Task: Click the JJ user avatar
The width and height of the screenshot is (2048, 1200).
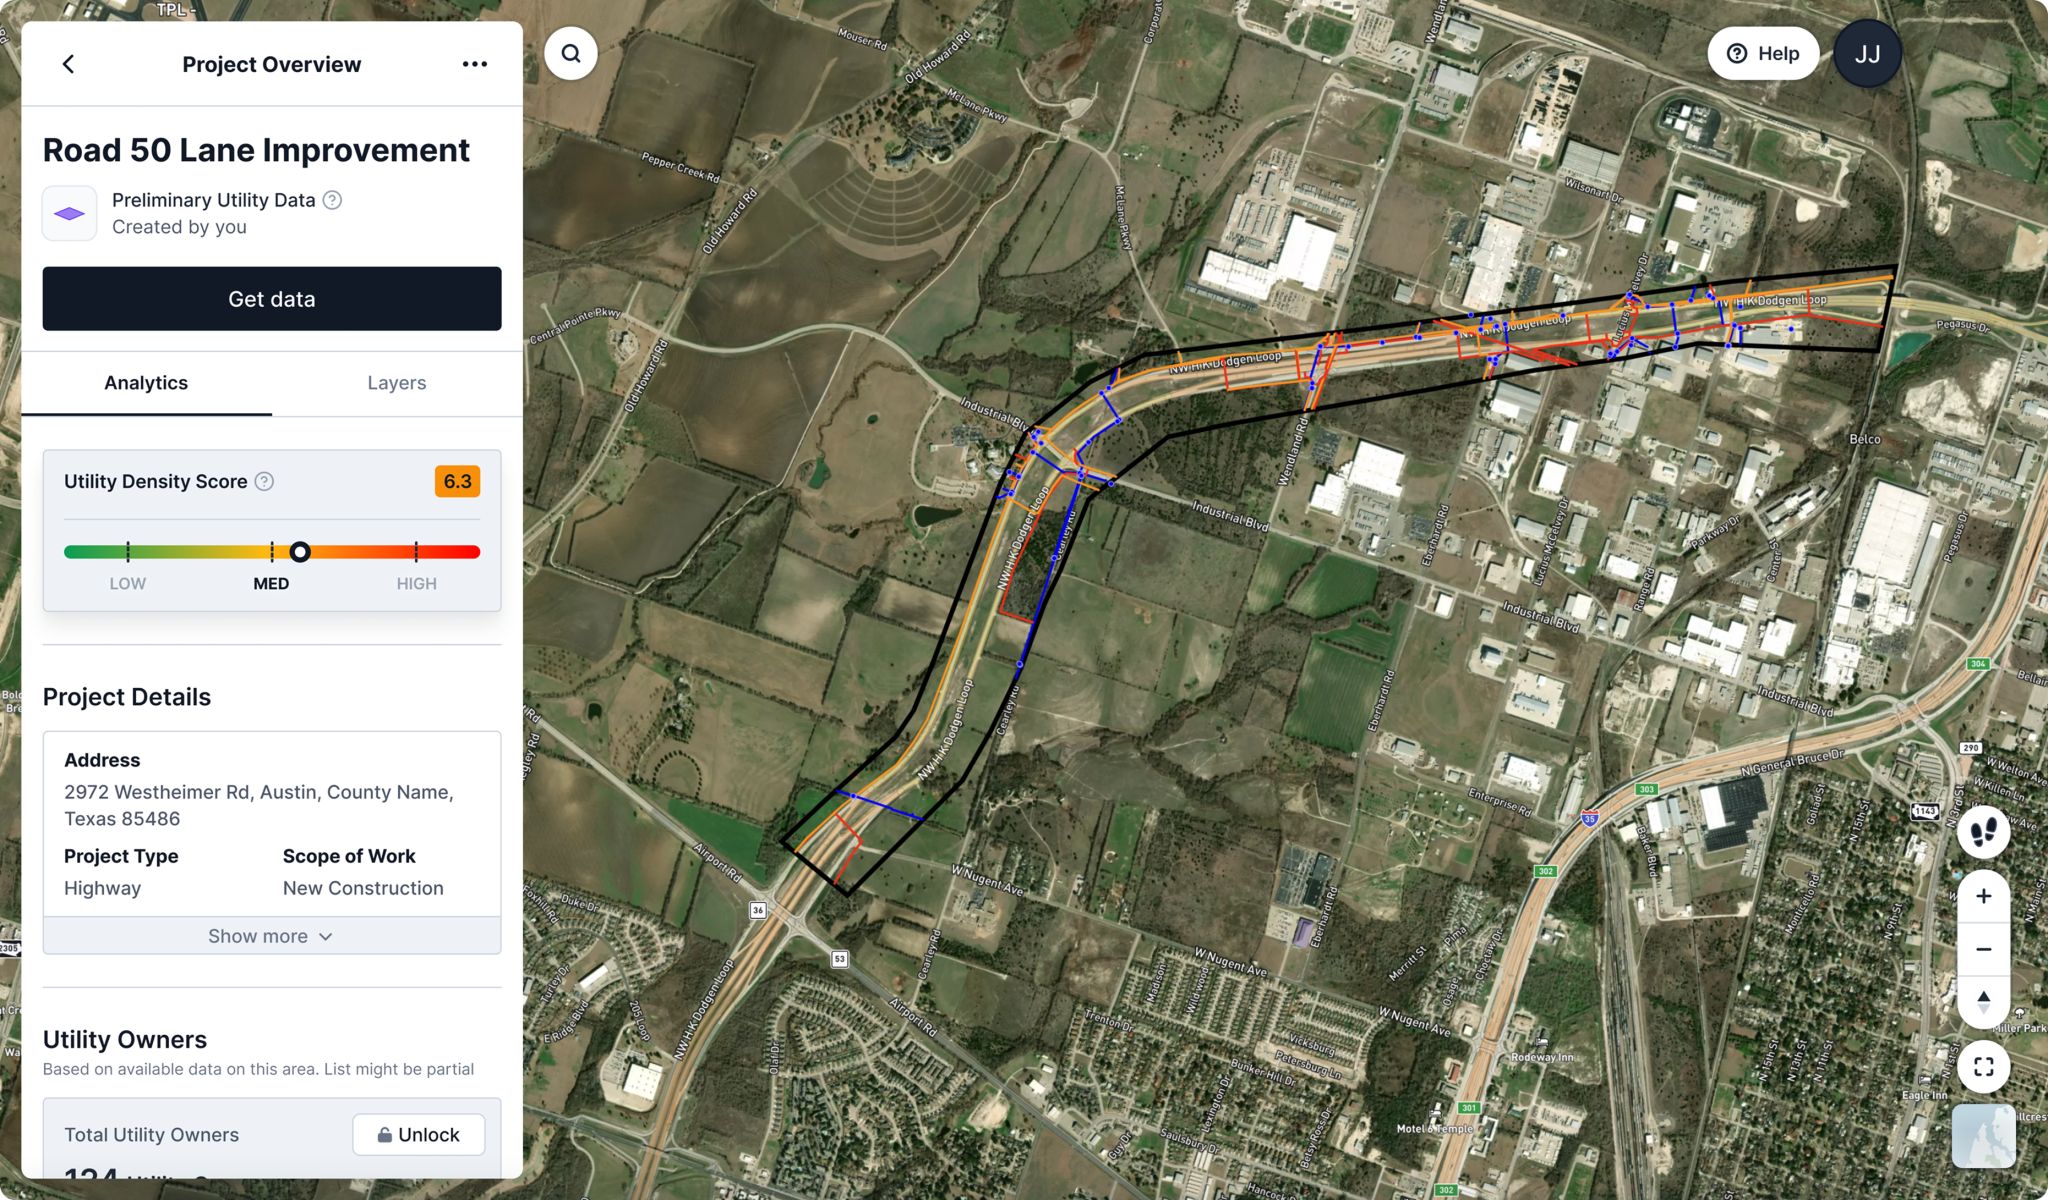Action: coord(1867,54)
